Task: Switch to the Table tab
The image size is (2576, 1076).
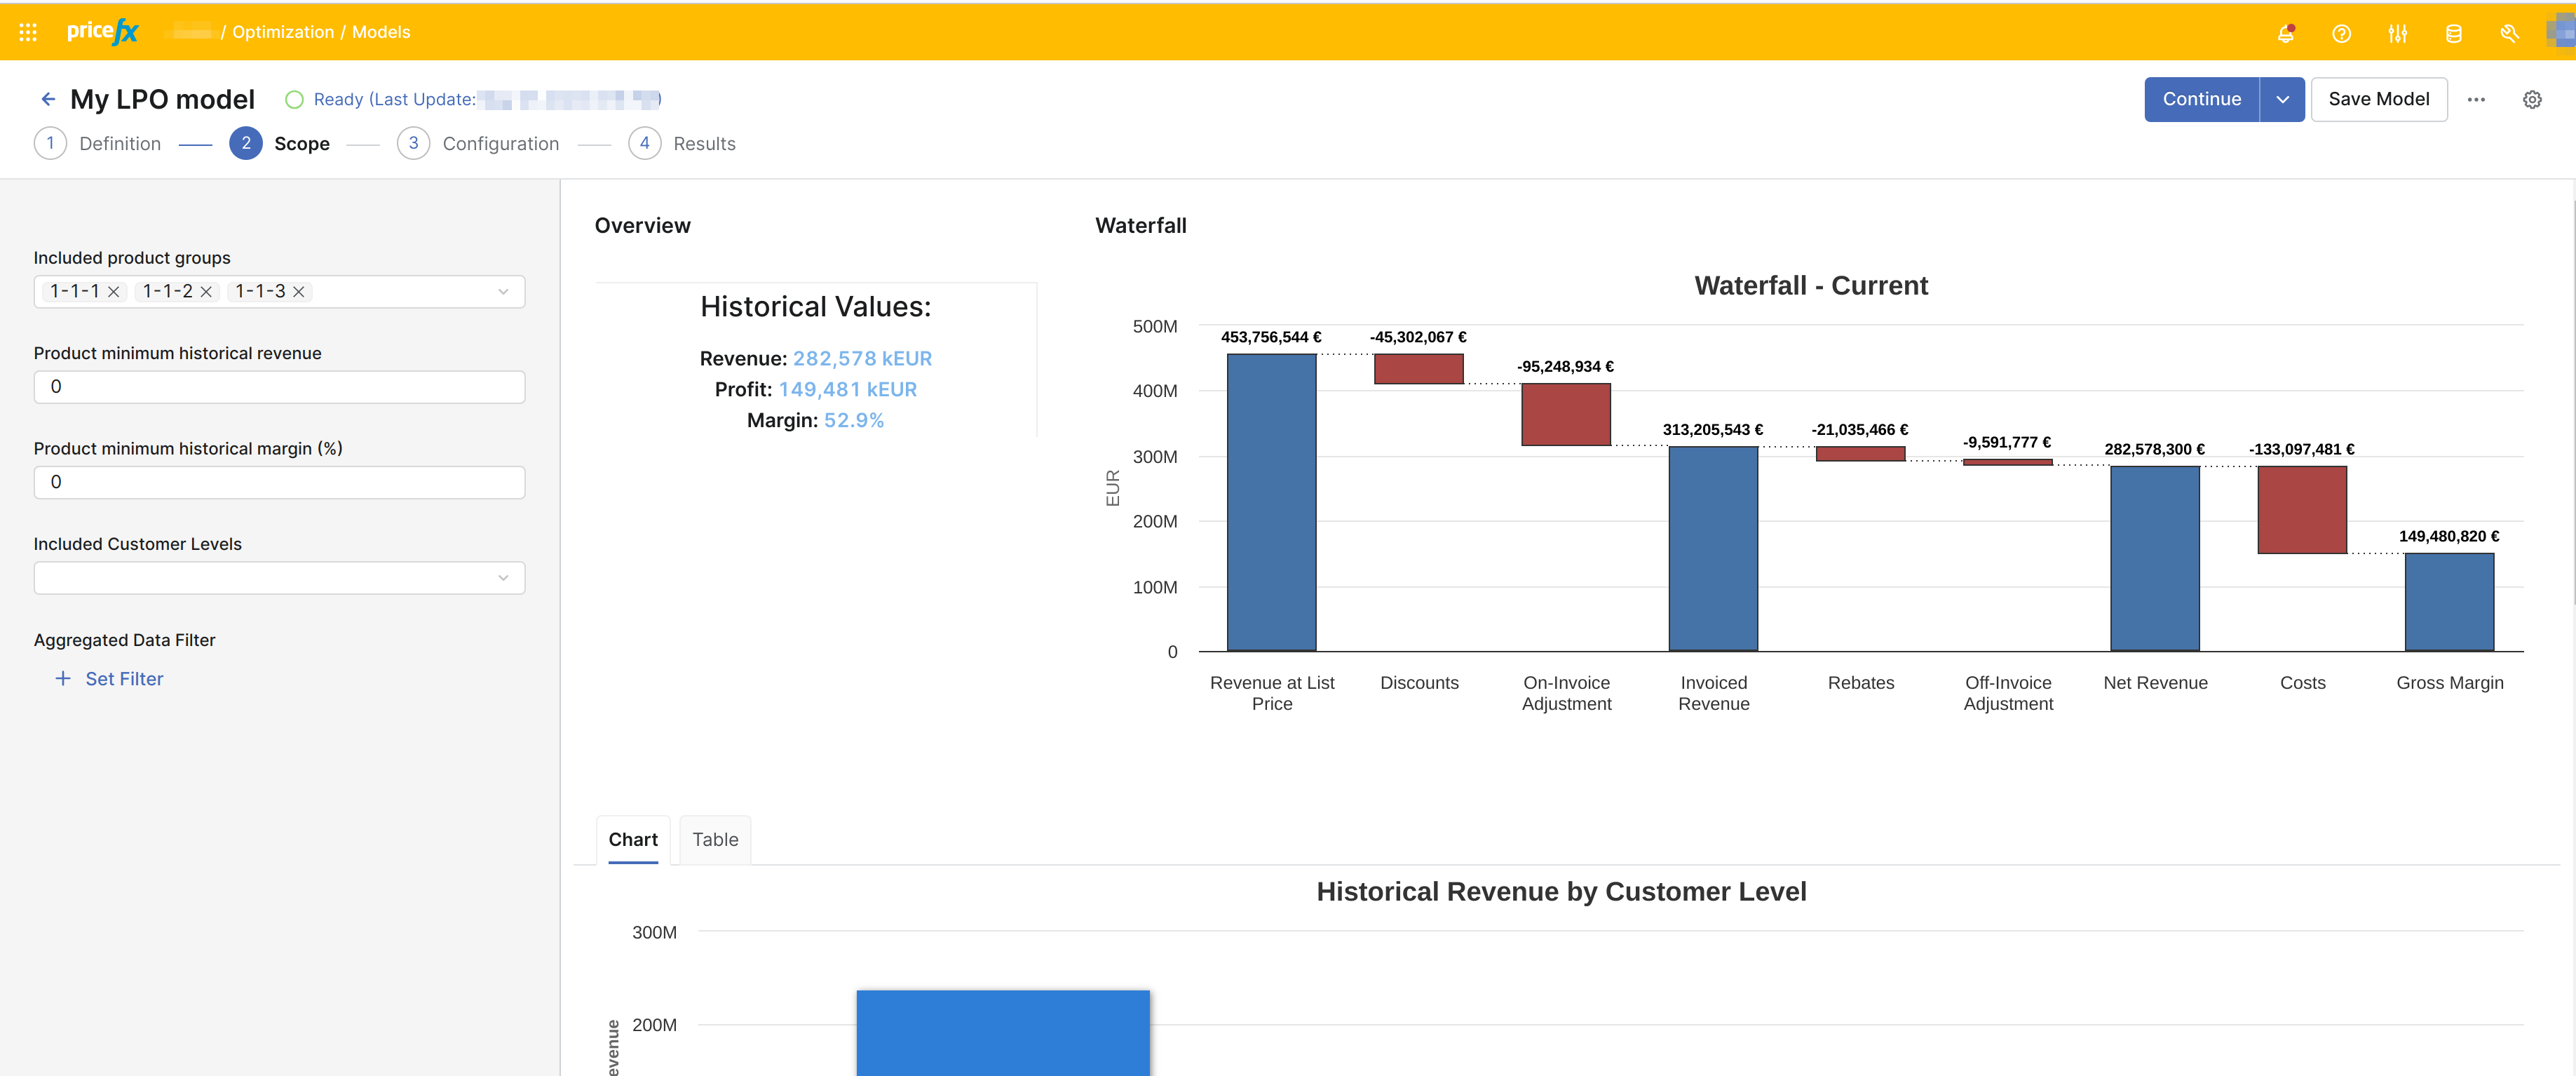Action: pos(715,839)
